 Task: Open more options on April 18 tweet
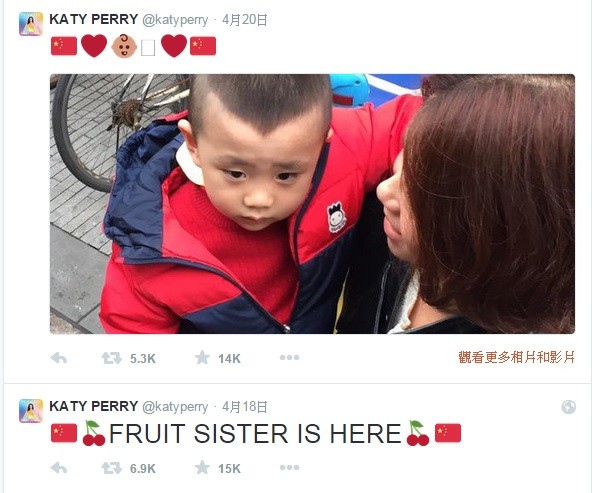click(289, 468)
